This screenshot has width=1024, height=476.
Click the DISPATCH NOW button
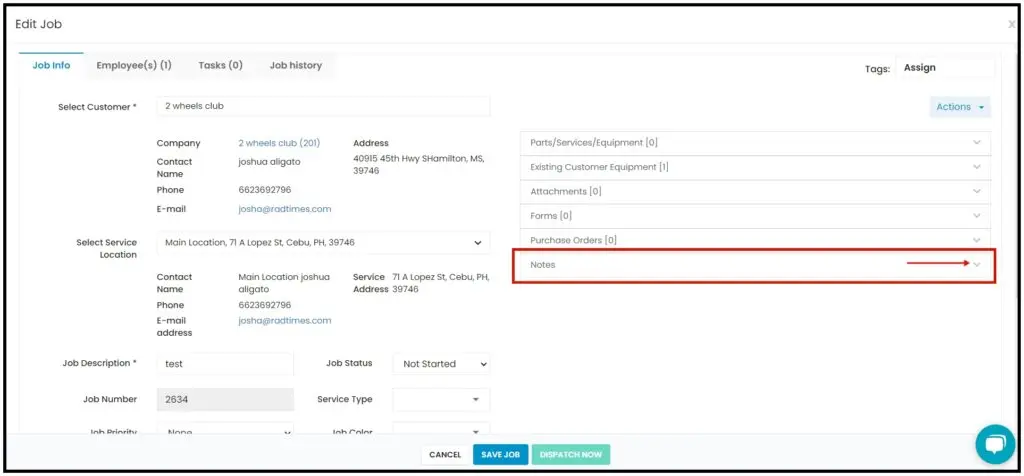[x=571, y=454]
